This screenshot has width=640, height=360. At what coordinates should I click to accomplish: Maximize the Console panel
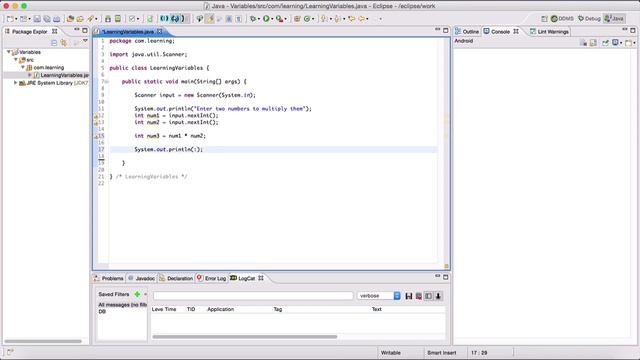click(633, 30)
